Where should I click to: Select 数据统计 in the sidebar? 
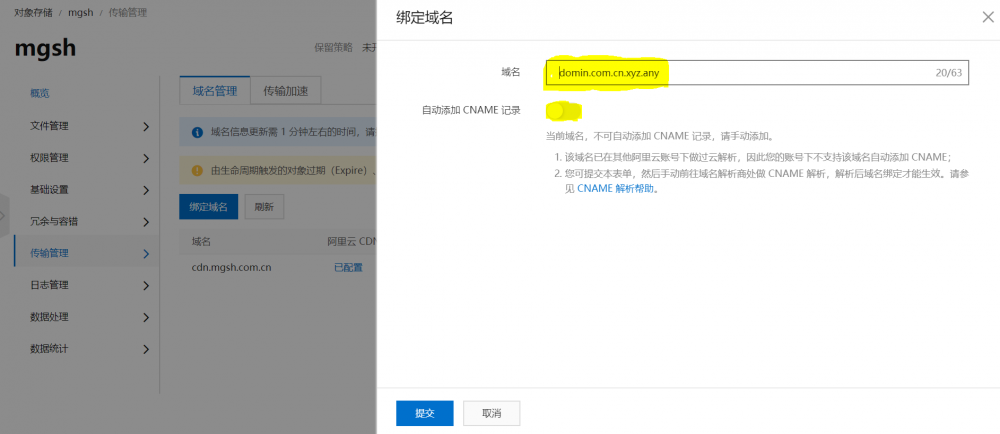tap(49, 349)
